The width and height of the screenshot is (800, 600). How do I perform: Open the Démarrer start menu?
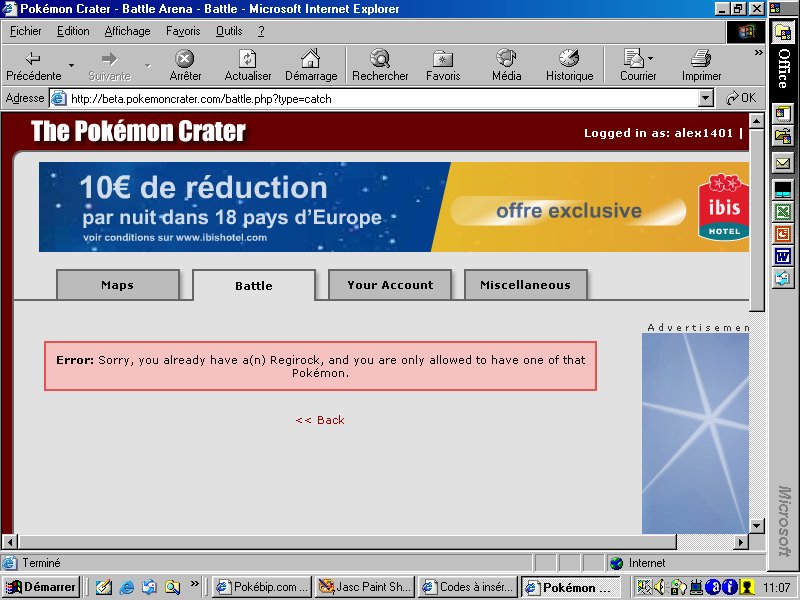pyautogui.click(x=41, y=587)
